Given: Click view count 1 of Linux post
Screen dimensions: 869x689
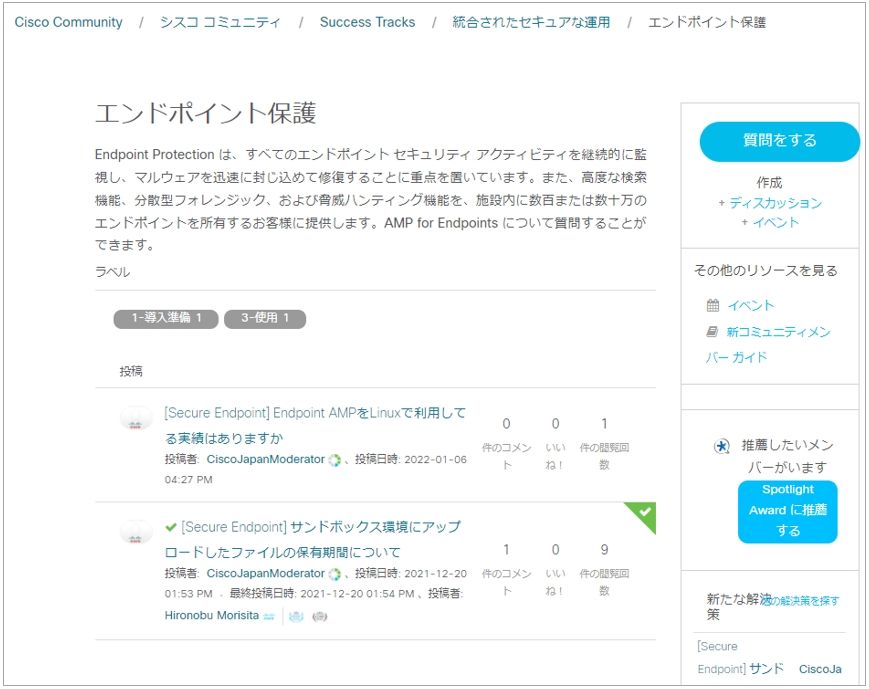Looking at the screenshot, I should (604, 424).
